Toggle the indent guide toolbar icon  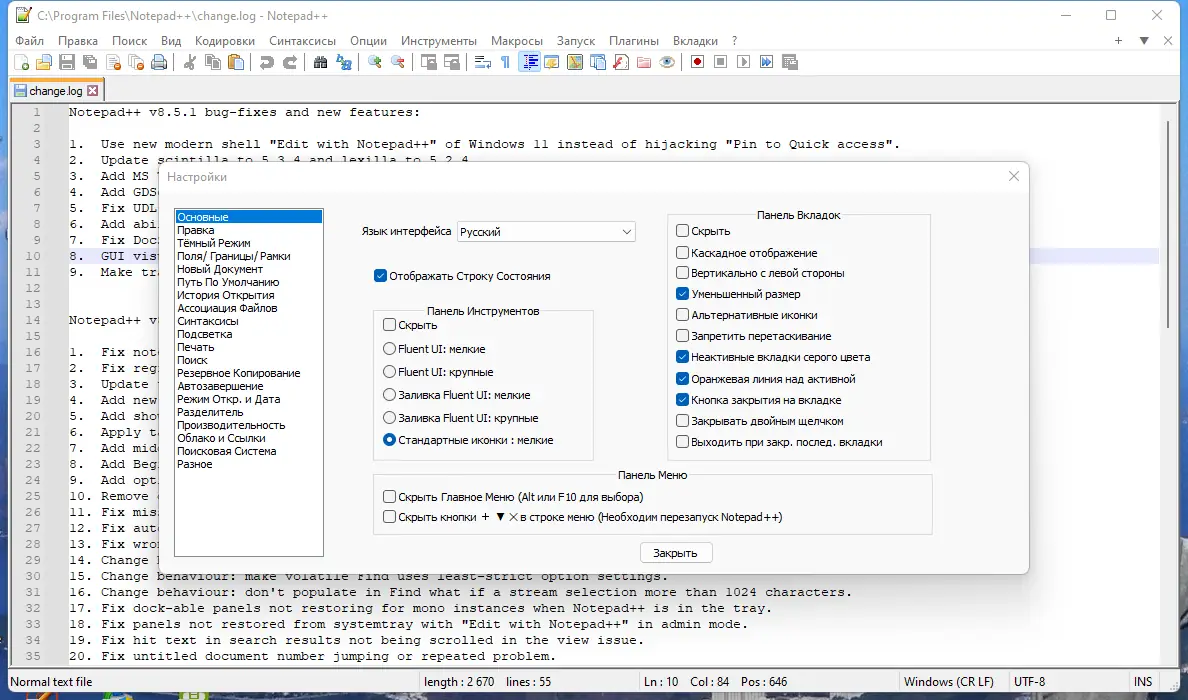tap(530, 62)
